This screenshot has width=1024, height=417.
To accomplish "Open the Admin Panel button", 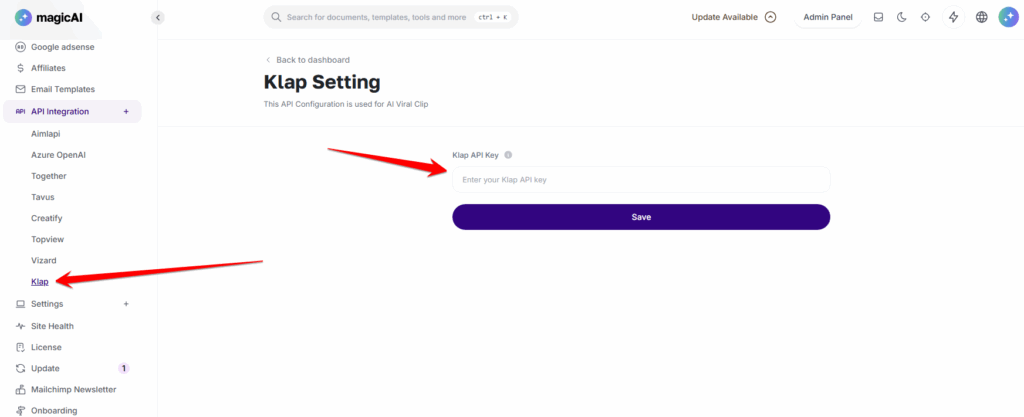I will click(827, 18).
